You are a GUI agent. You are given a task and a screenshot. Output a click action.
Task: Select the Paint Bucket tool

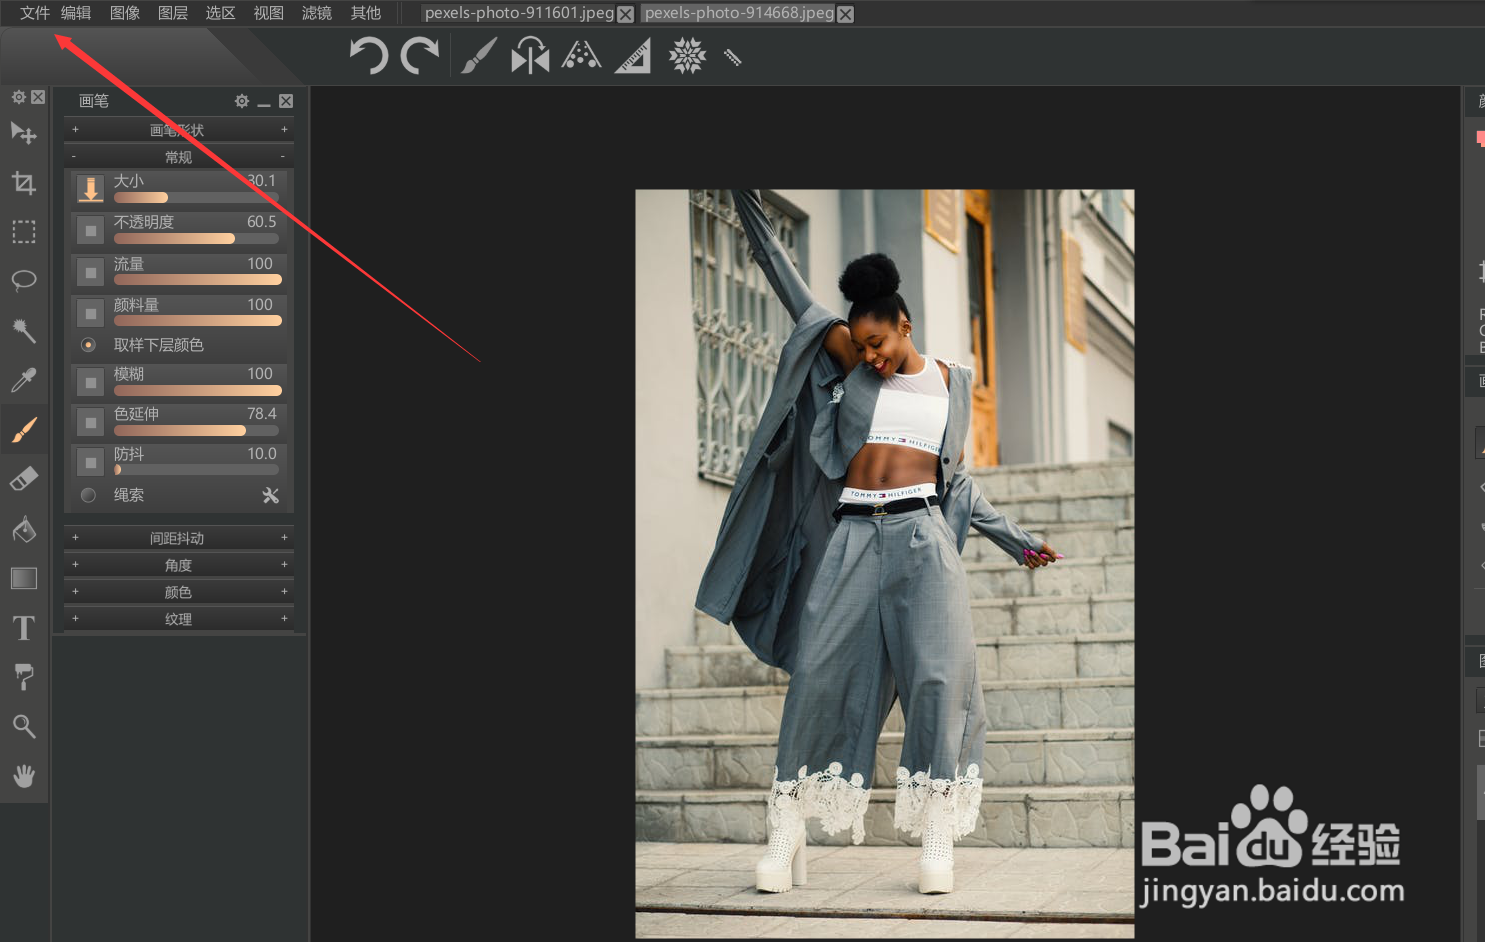[24, 528]
